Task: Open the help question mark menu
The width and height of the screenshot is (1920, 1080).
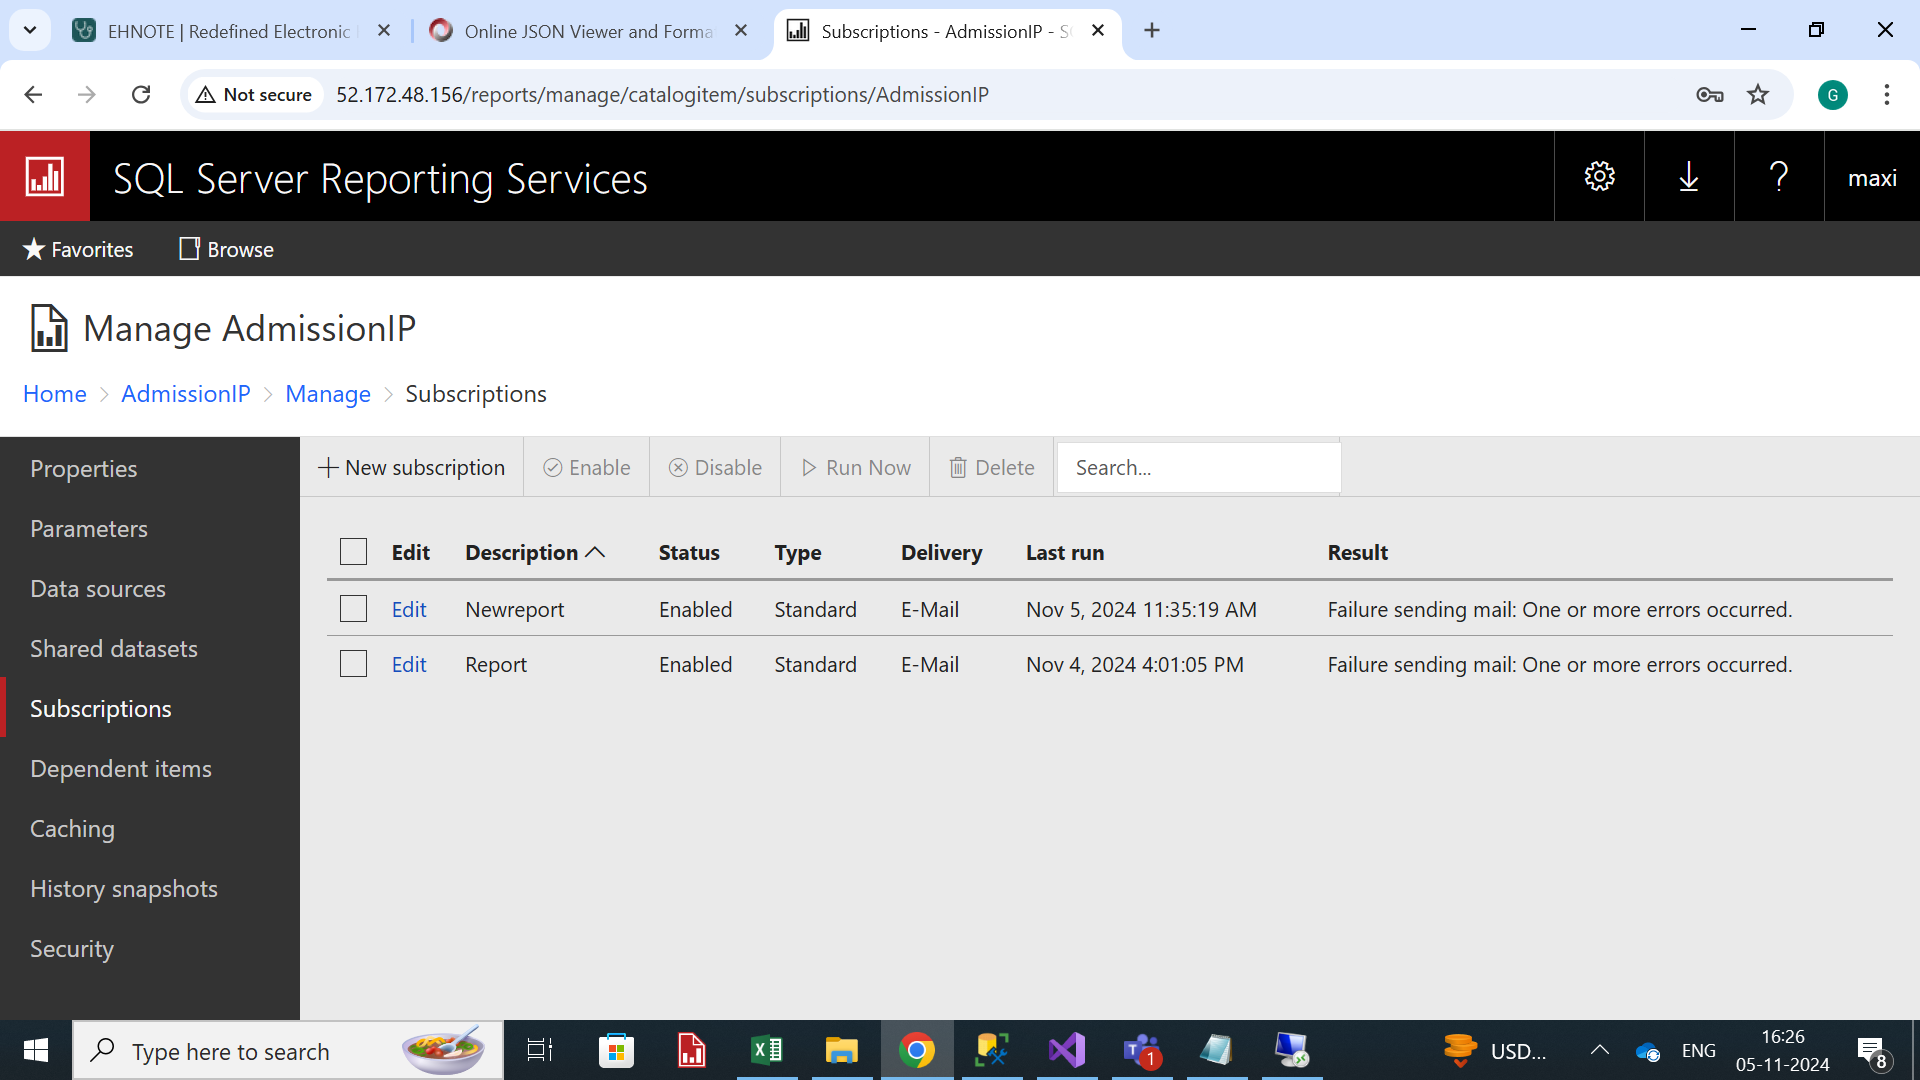Action: pyautogui.click(x=1779, y=177)
